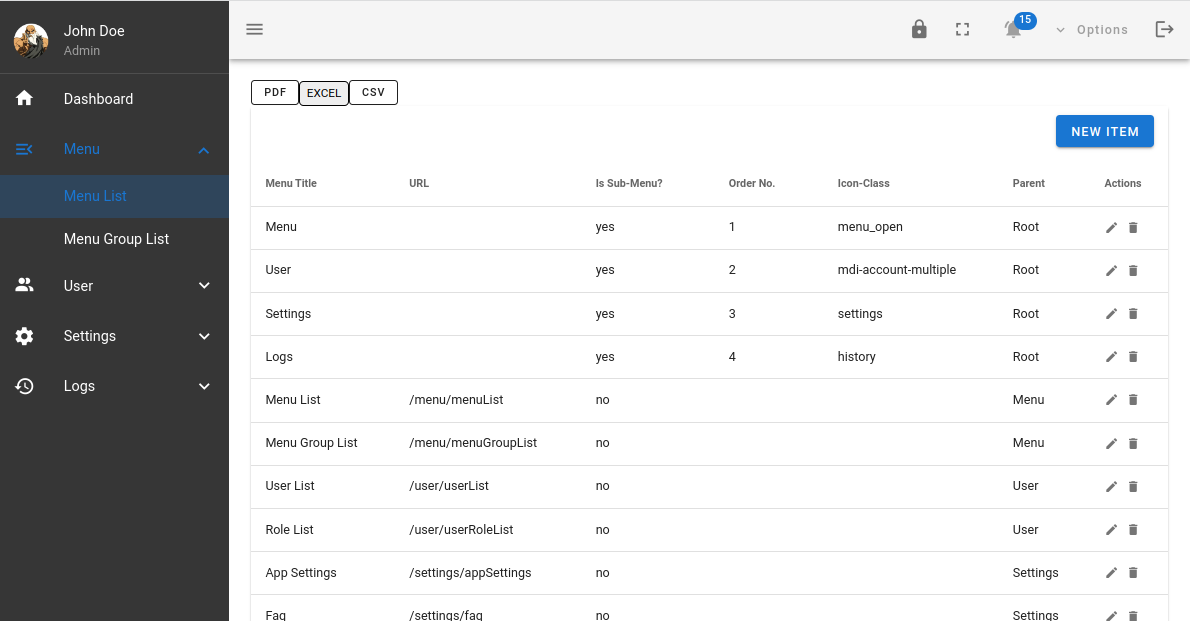The image size is (1190, 621).
Task: Select the CSV export option
Action: tap(373, 92)
